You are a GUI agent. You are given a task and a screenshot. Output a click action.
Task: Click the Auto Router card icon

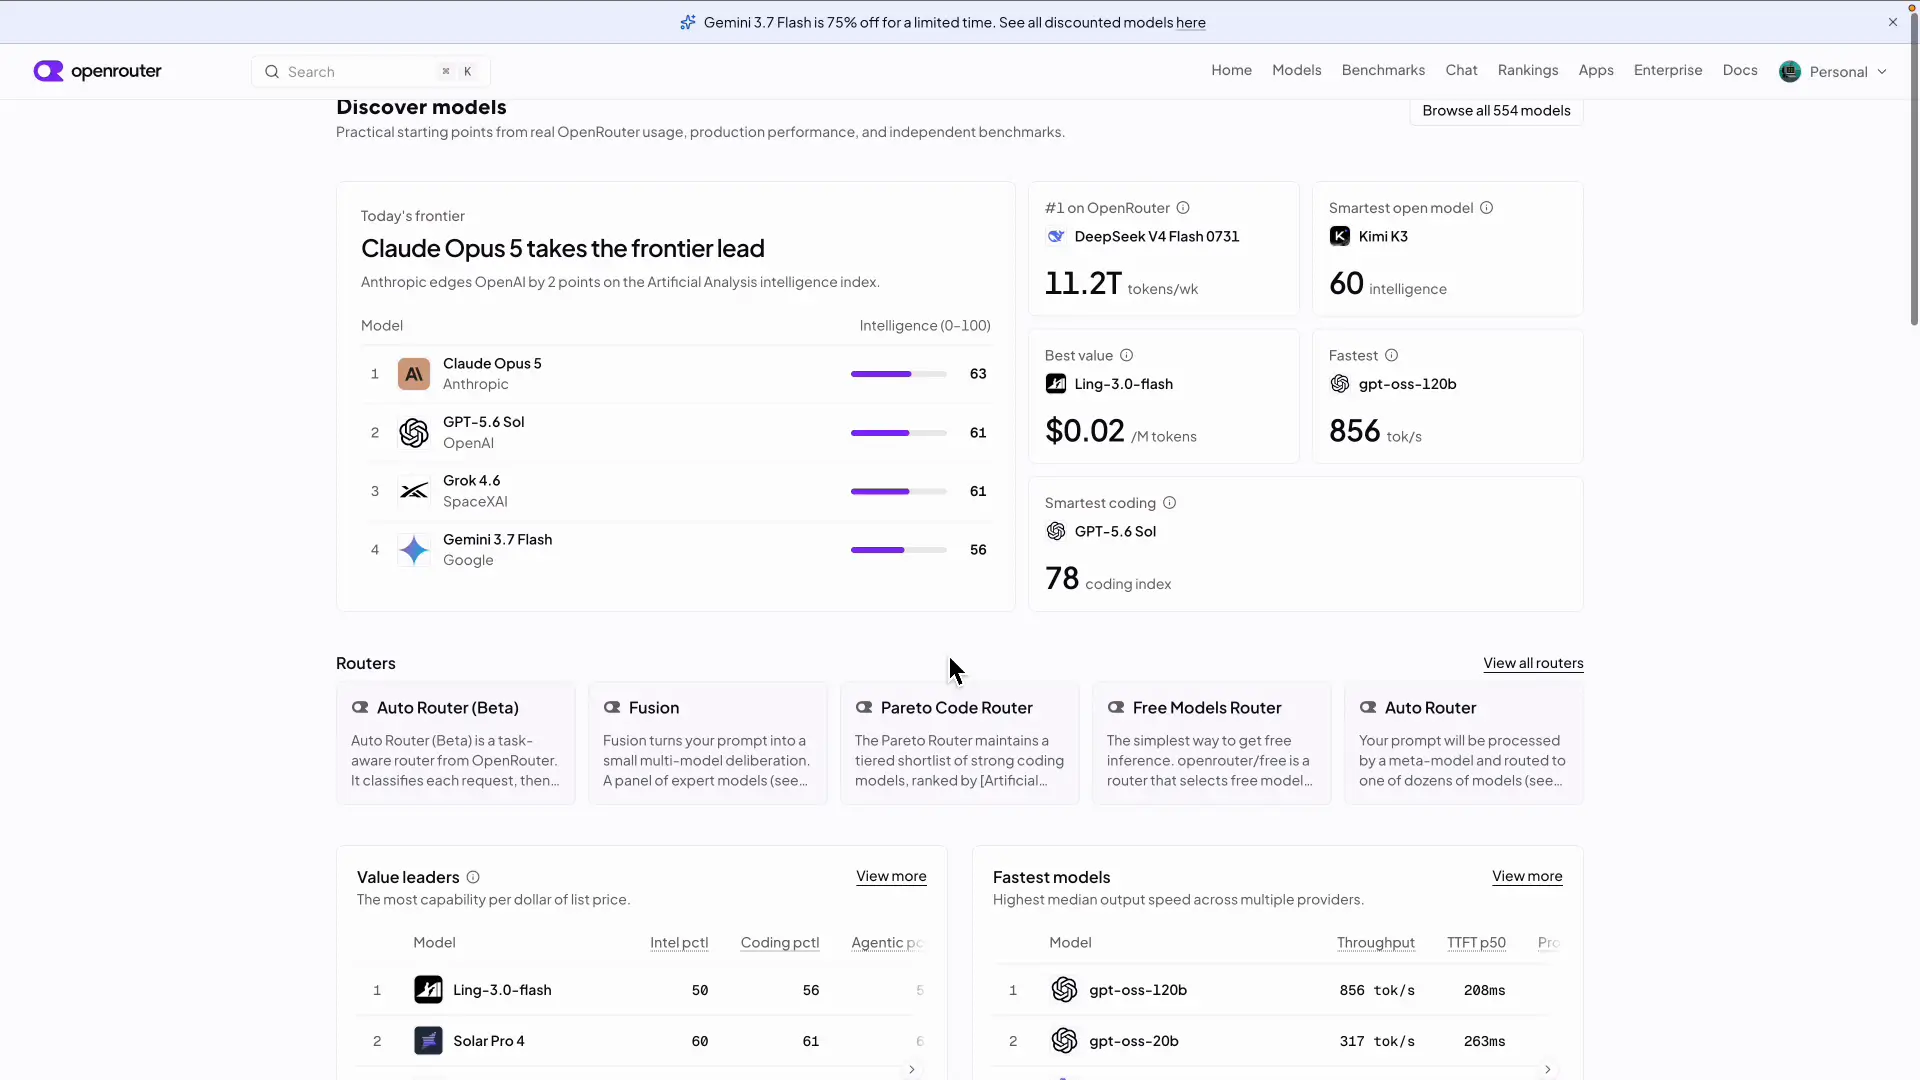pos(1368,708)
